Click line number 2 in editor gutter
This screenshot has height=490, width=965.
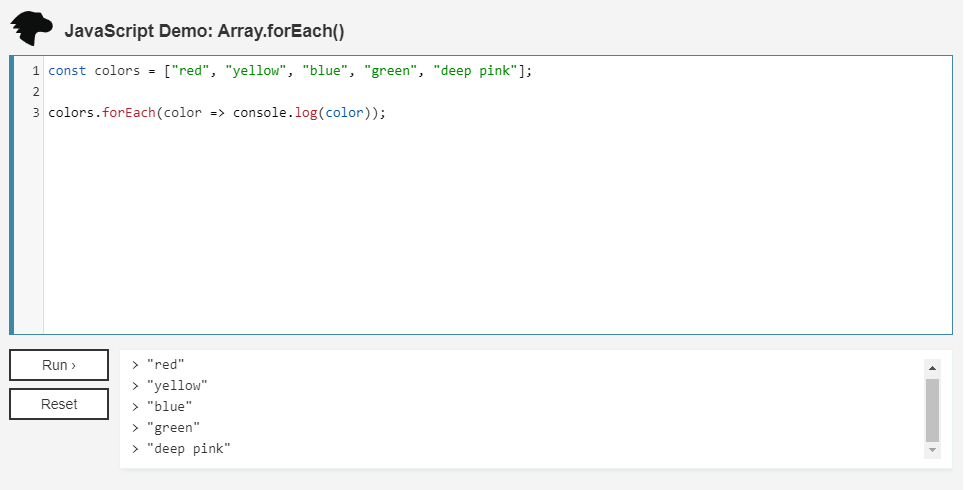pos(35,92)
